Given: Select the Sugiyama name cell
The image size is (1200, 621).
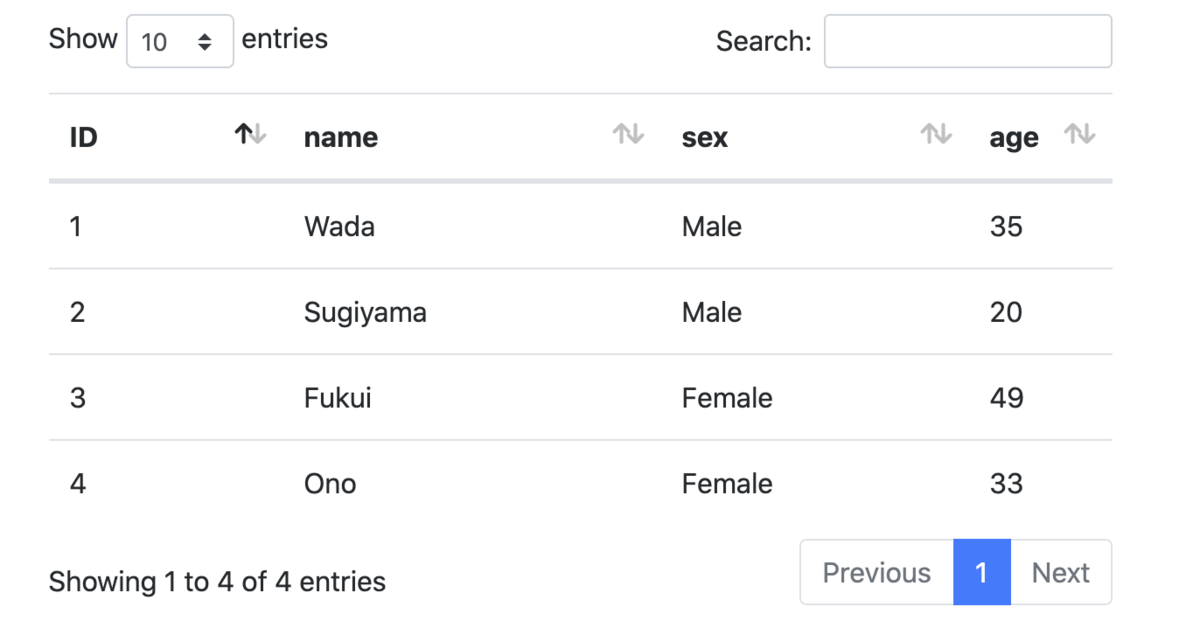Looking at the screenshot, I should pos(365,313).
